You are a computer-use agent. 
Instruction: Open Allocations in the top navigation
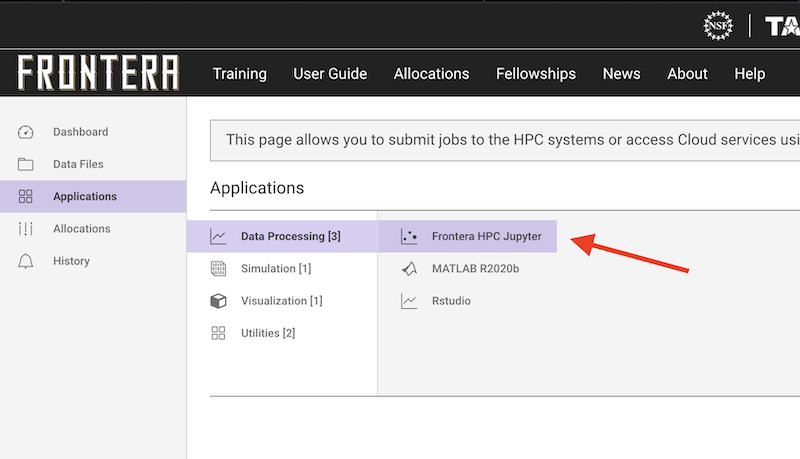(x=432, y=74)
